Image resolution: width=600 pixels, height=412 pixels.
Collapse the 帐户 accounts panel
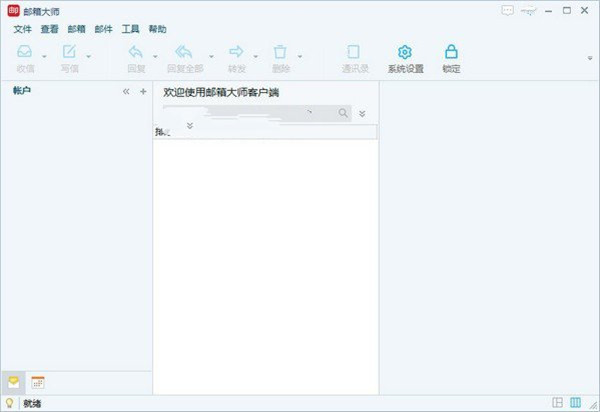[x=126, y=91]
